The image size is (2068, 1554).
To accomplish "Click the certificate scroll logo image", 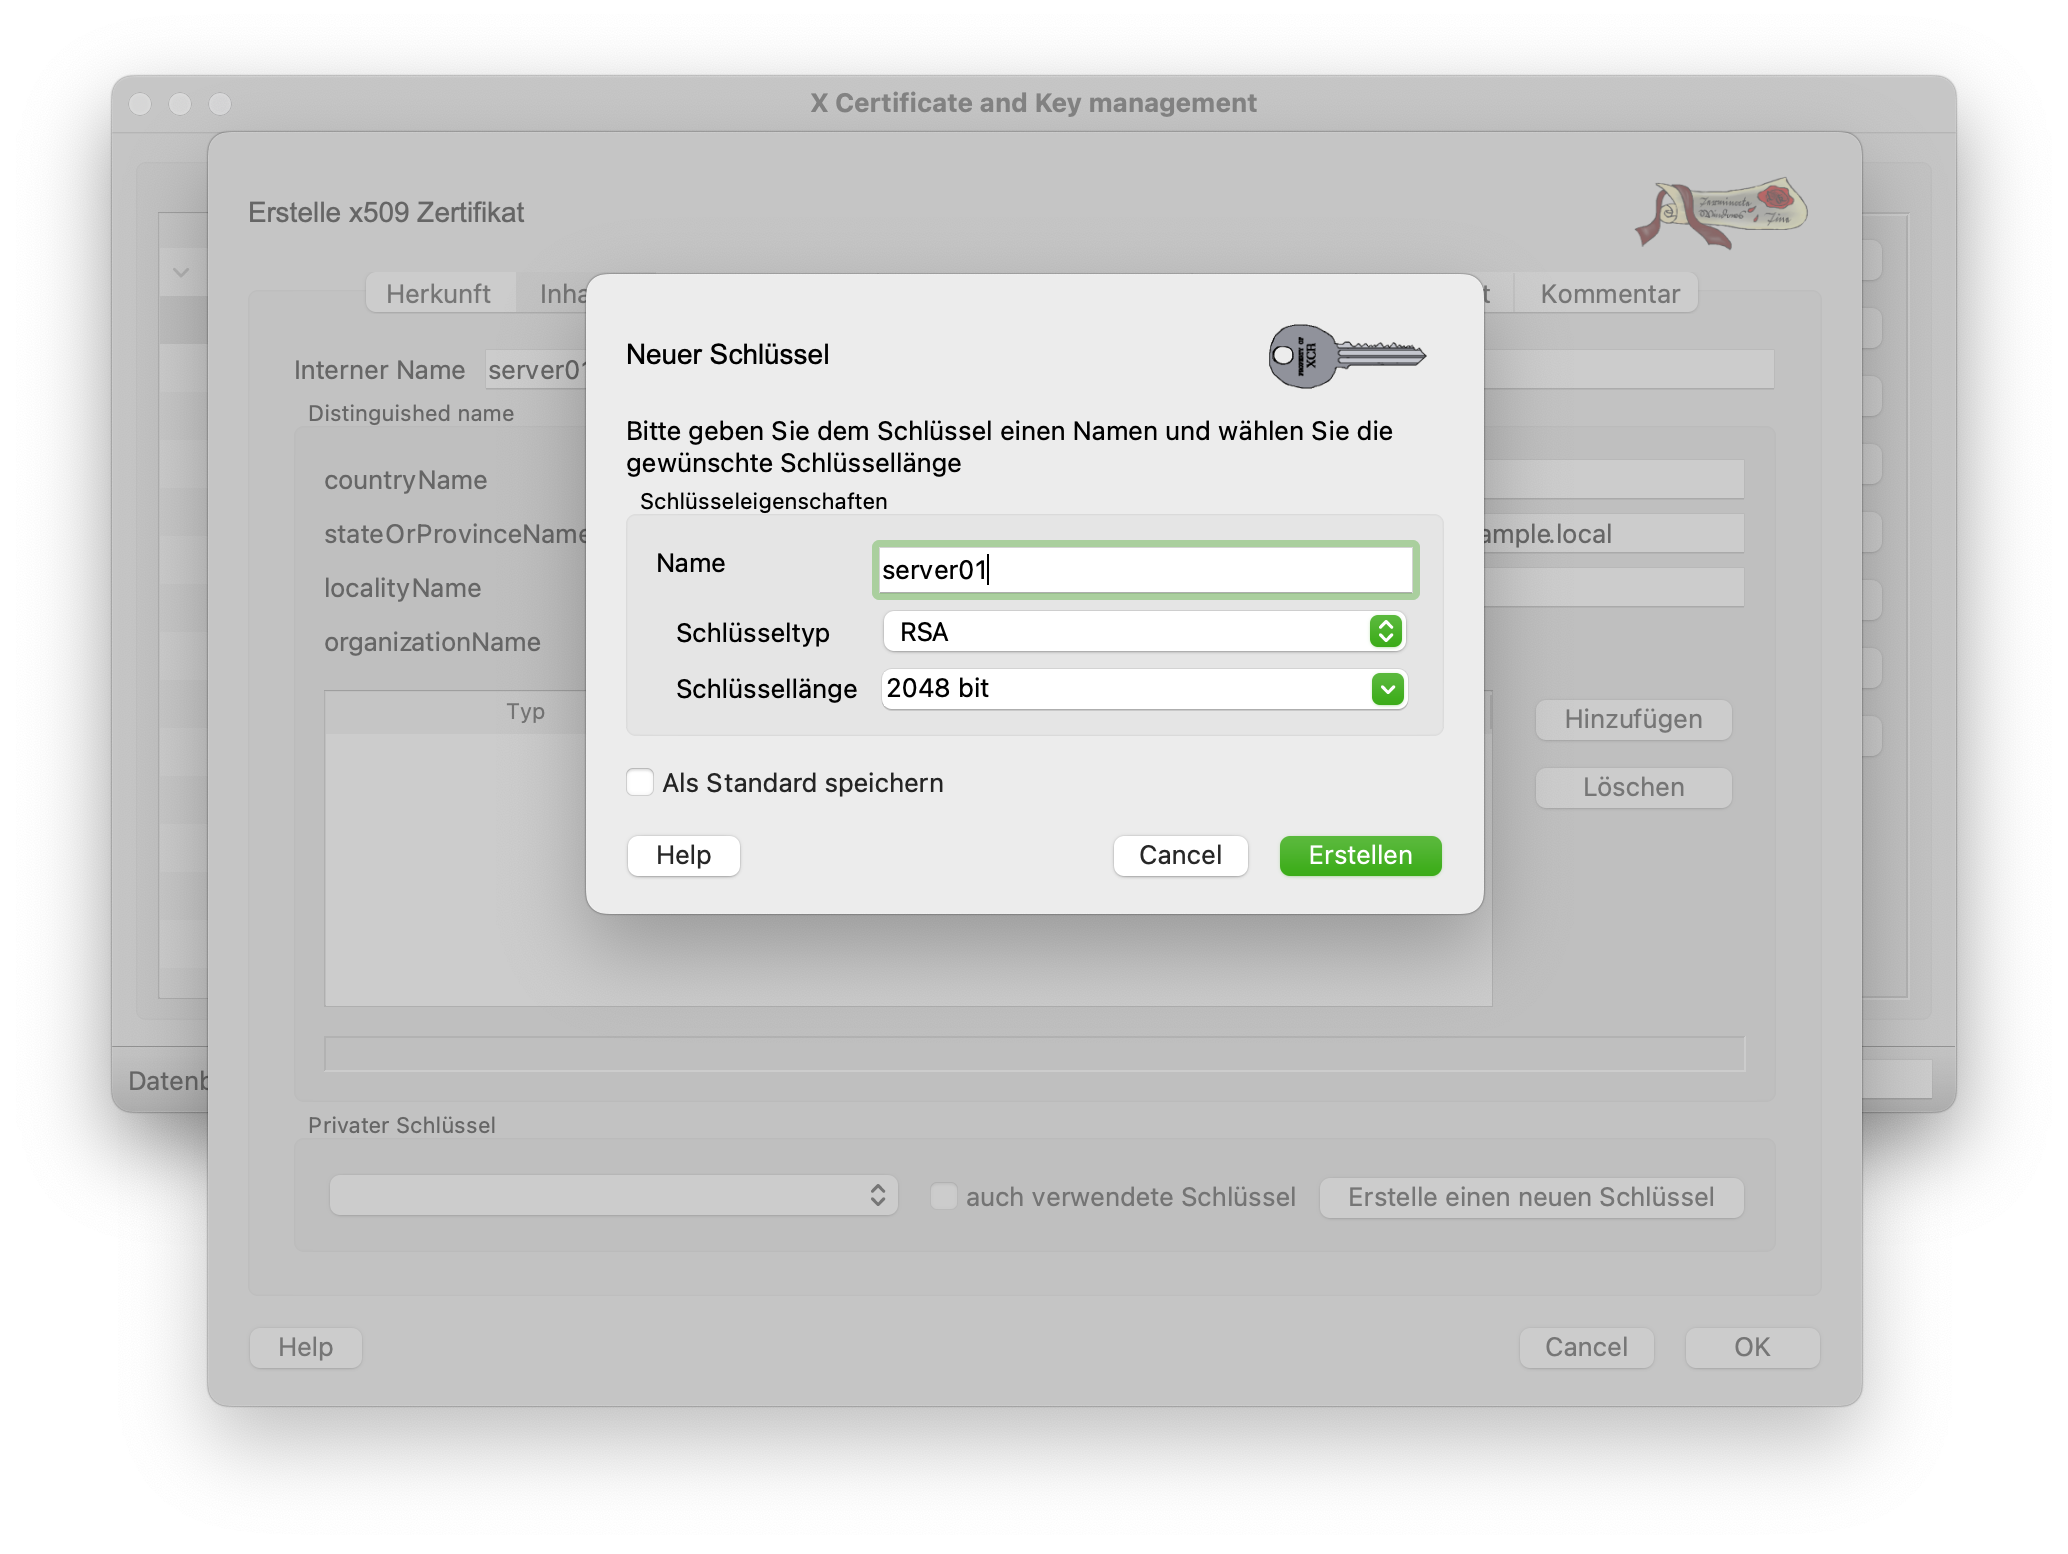I will point(1722,212).
